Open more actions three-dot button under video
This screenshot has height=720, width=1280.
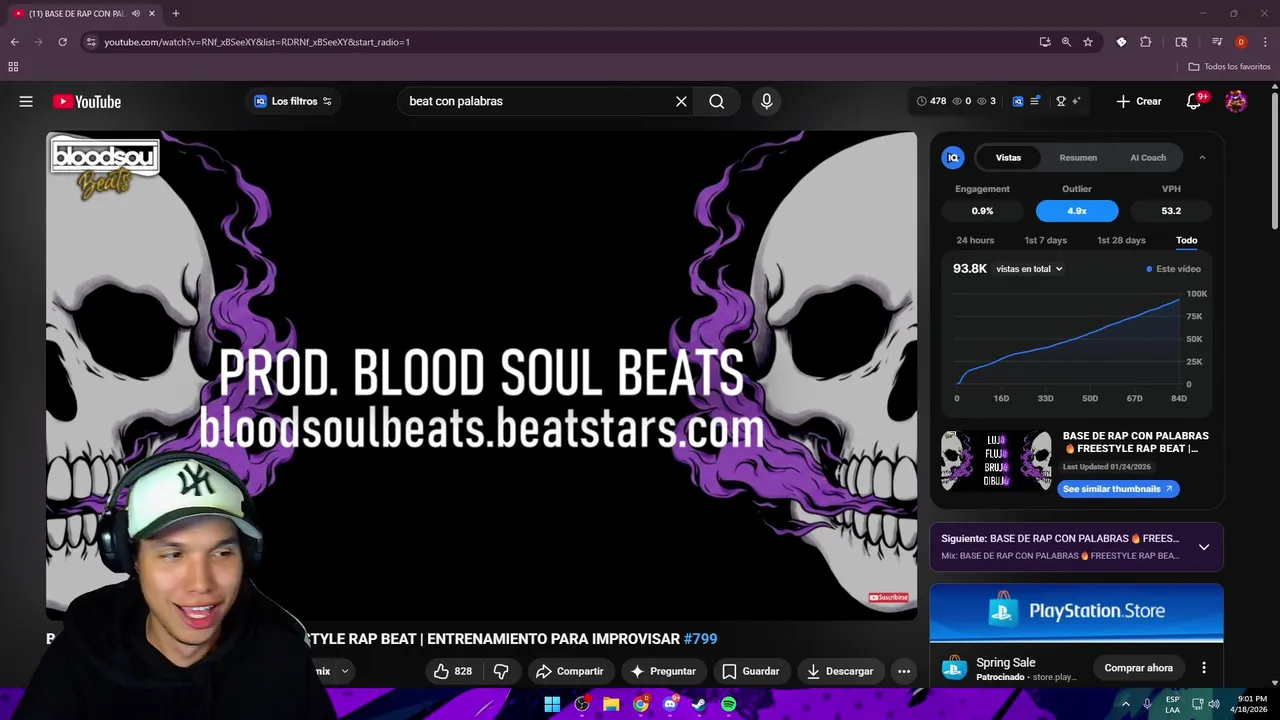click(904, 671)
